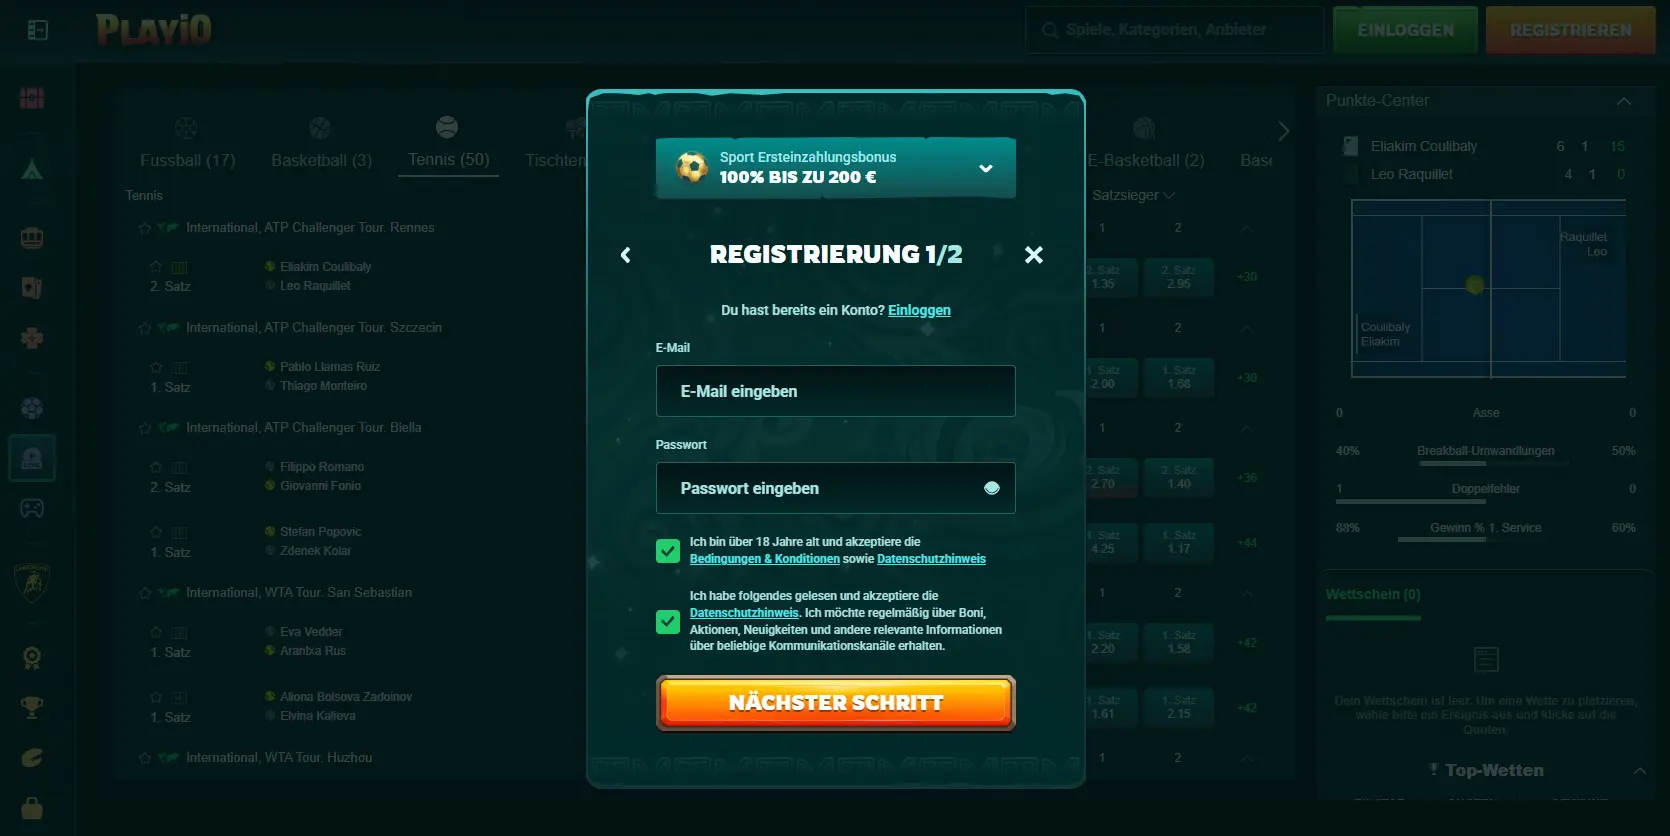Close the registration dialog with X
1670x836 pixels.
pos(1034,255)
